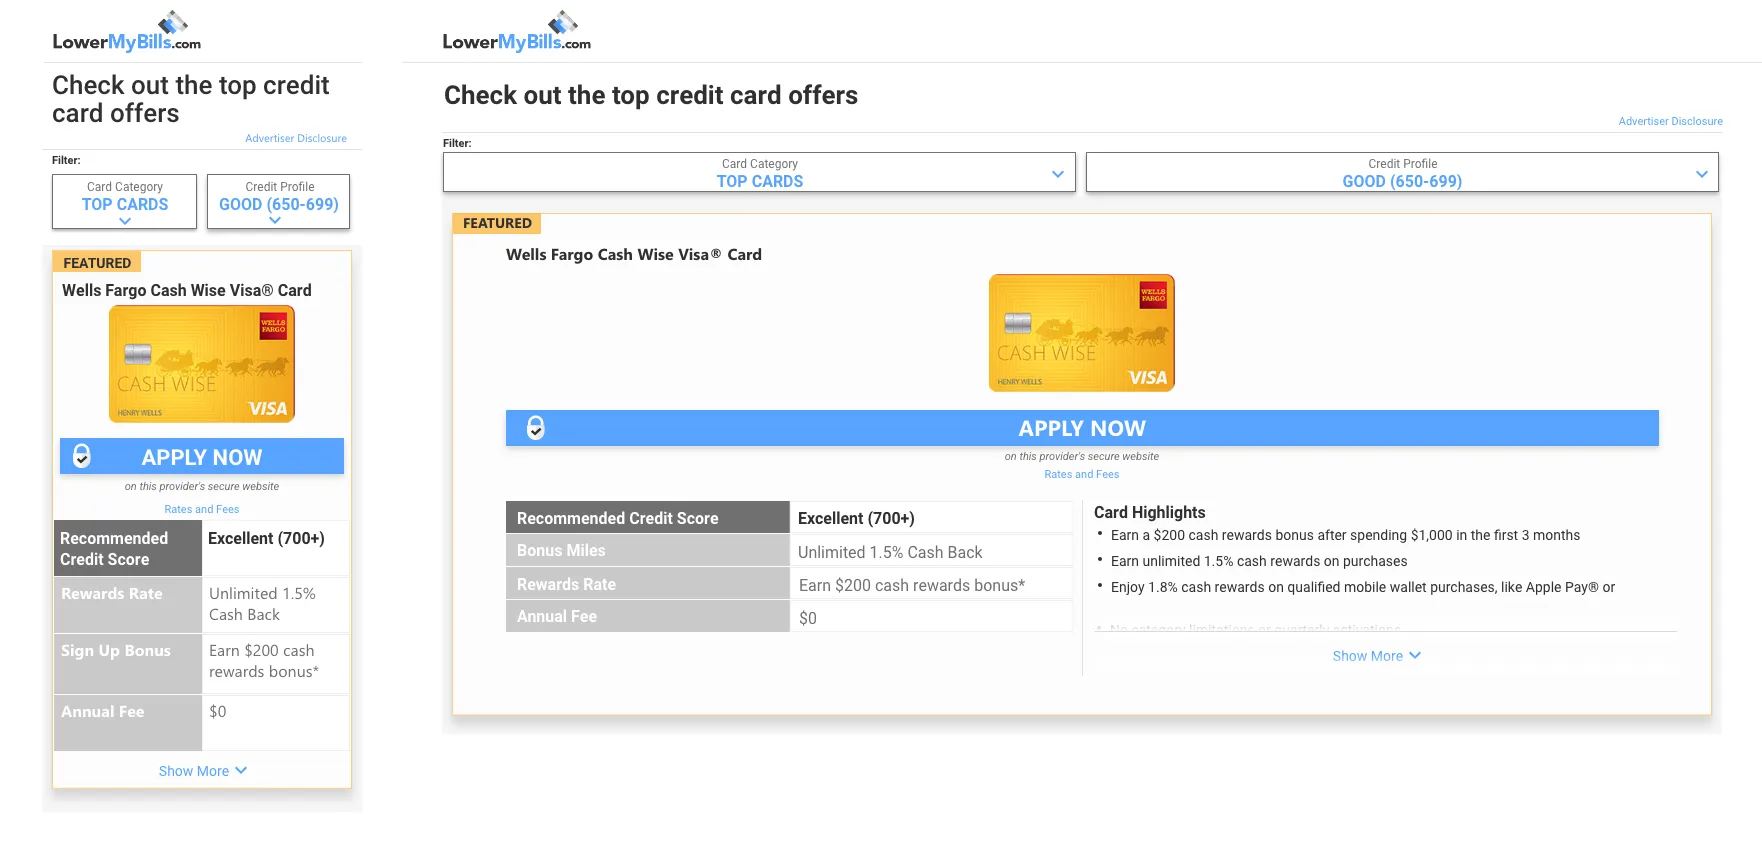The width and height of the screenshot is (1762, 850).
Task: Open mobile Credit Profile GOOD (650-699) dropdown
Action: click(x=279, y=202)
